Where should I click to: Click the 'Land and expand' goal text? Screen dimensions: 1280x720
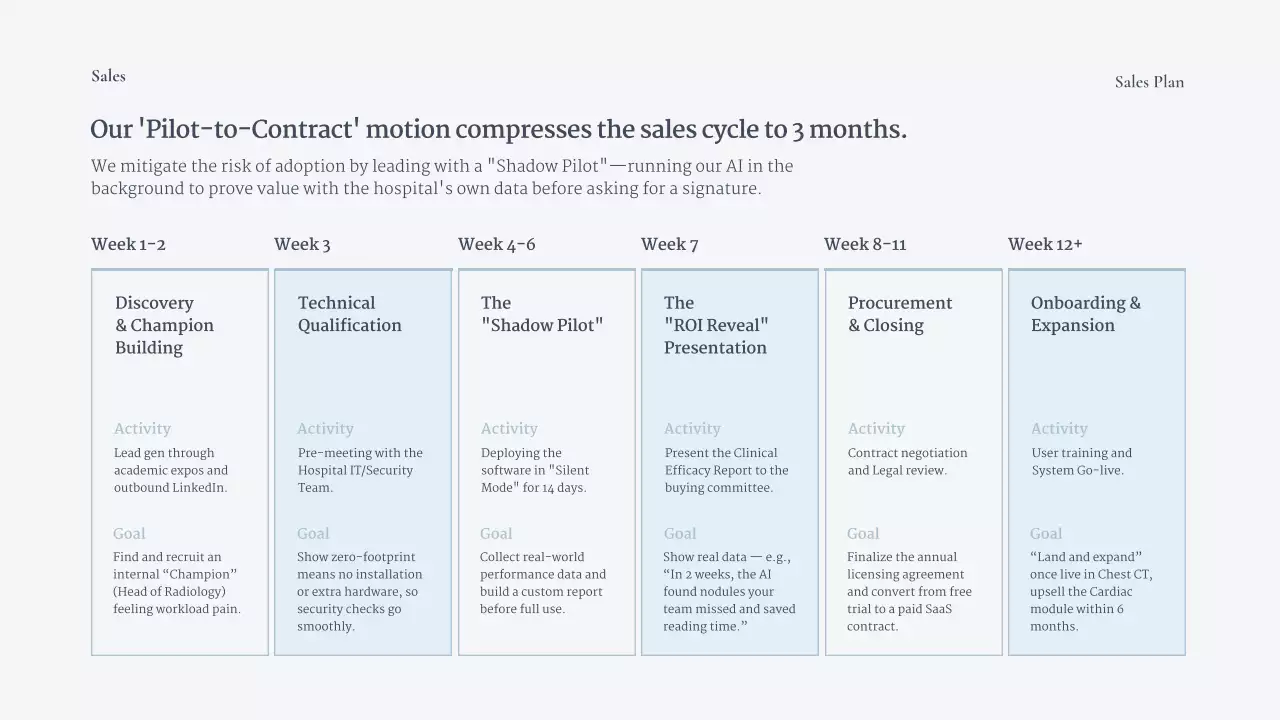pyautogui.click(x=1090, y=591)
